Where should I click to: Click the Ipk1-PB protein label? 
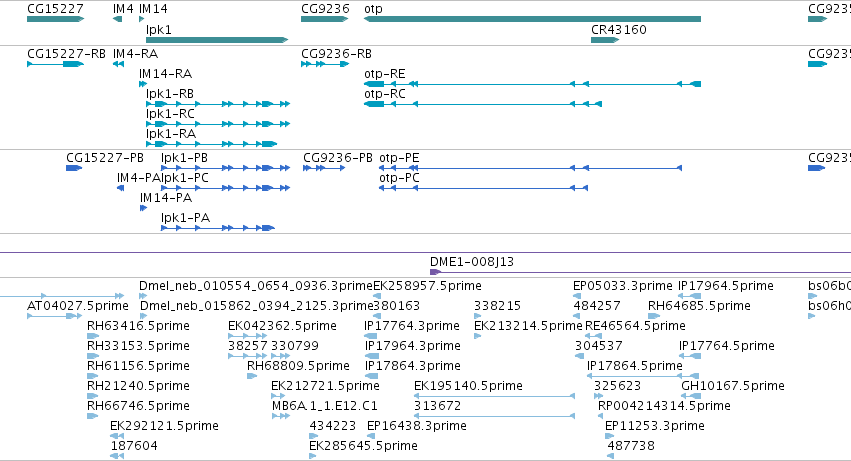click(185, 158)
